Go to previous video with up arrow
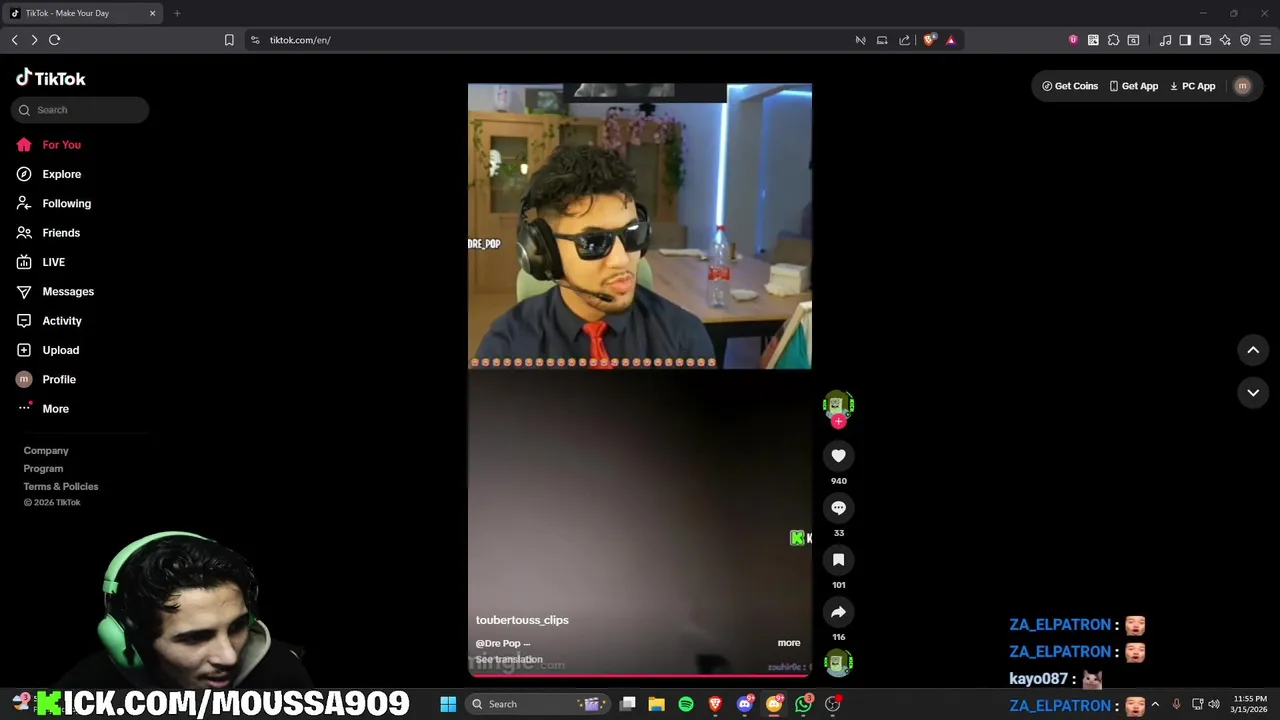This screenshot has height=720, width=1280. point(1253,350)
